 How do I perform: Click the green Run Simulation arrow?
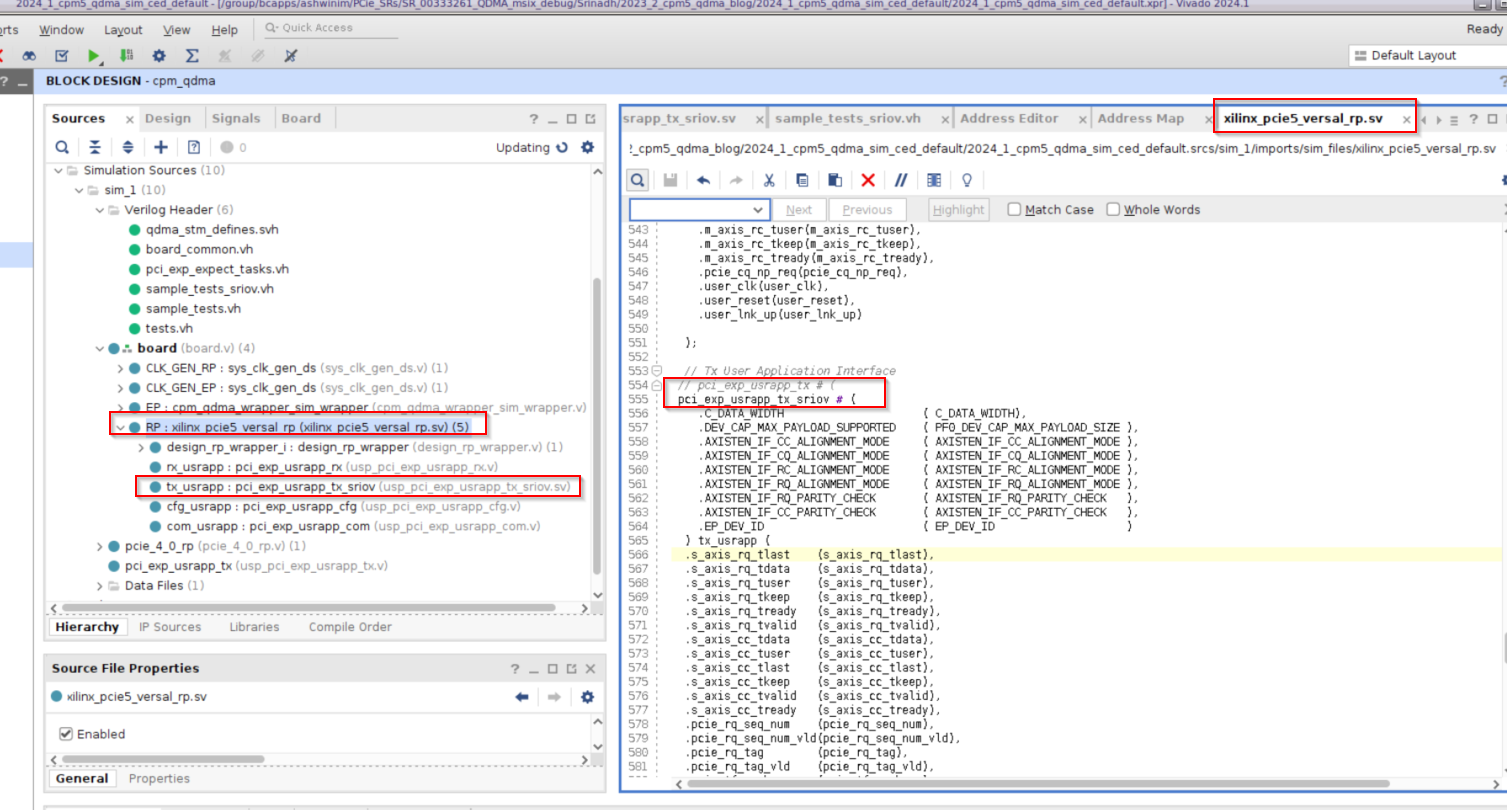point(93,56)
